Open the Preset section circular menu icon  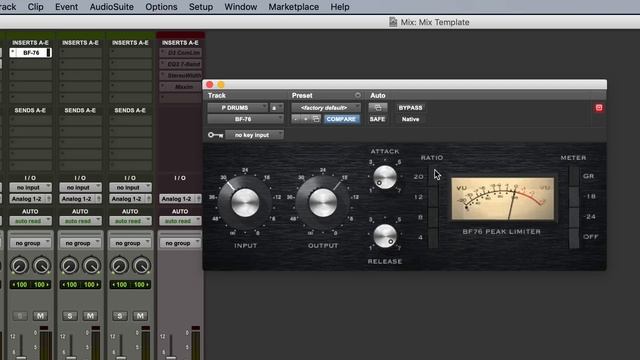pos(358,95)
